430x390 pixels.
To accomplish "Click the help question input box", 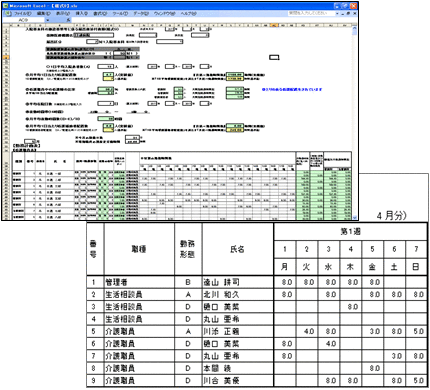I will pyautogui.click(x=311, y=13).
